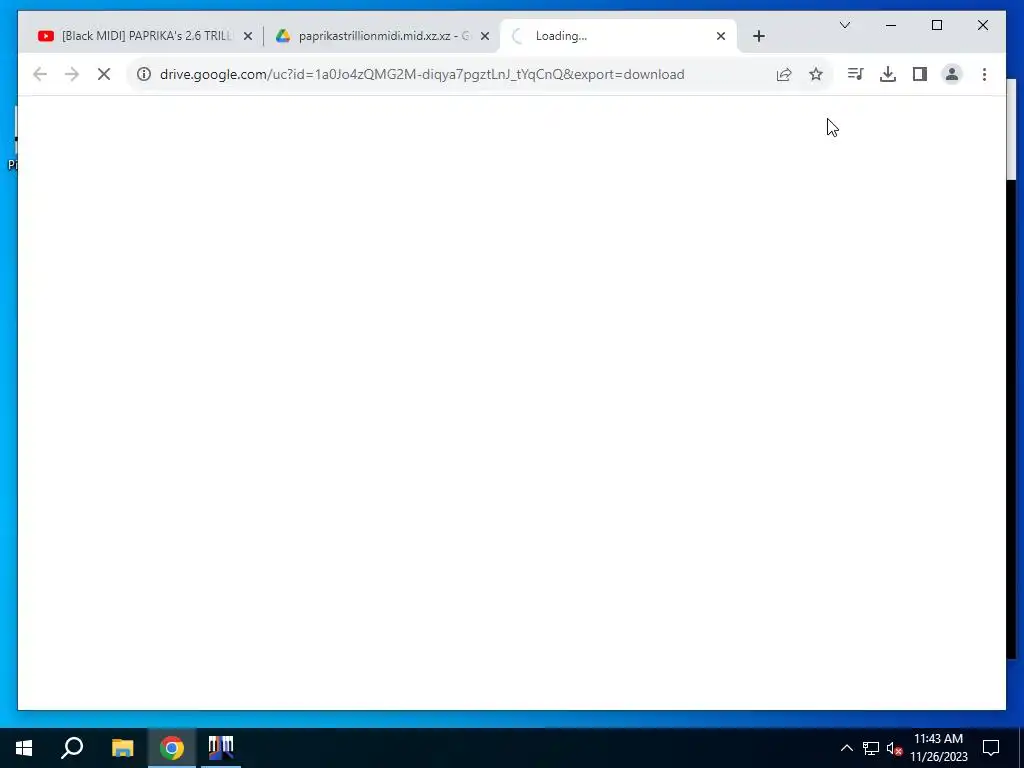Show hidden system tray icons
The height and width of the screenshot is (768, 1024).
pyautogui.click(x=846, y=748)
